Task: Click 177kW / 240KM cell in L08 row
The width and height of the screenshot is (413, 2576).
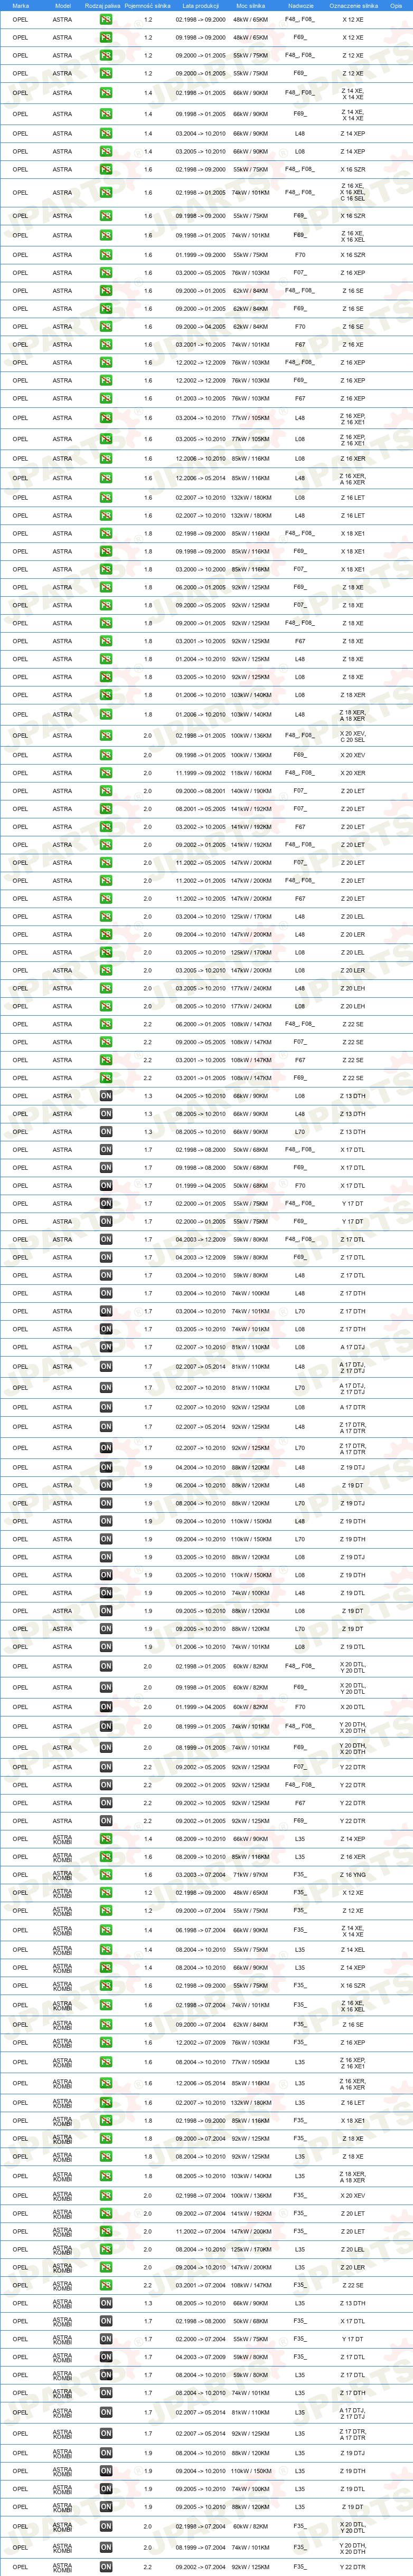Action: pos(250,1006)
